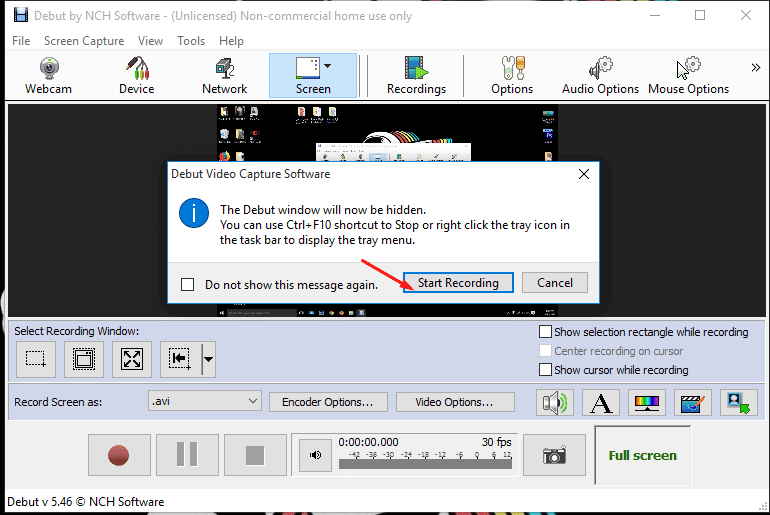The height and width of the screenshot is (515, 770).
Task: Select the Network capture source
Action: (224, 75)
